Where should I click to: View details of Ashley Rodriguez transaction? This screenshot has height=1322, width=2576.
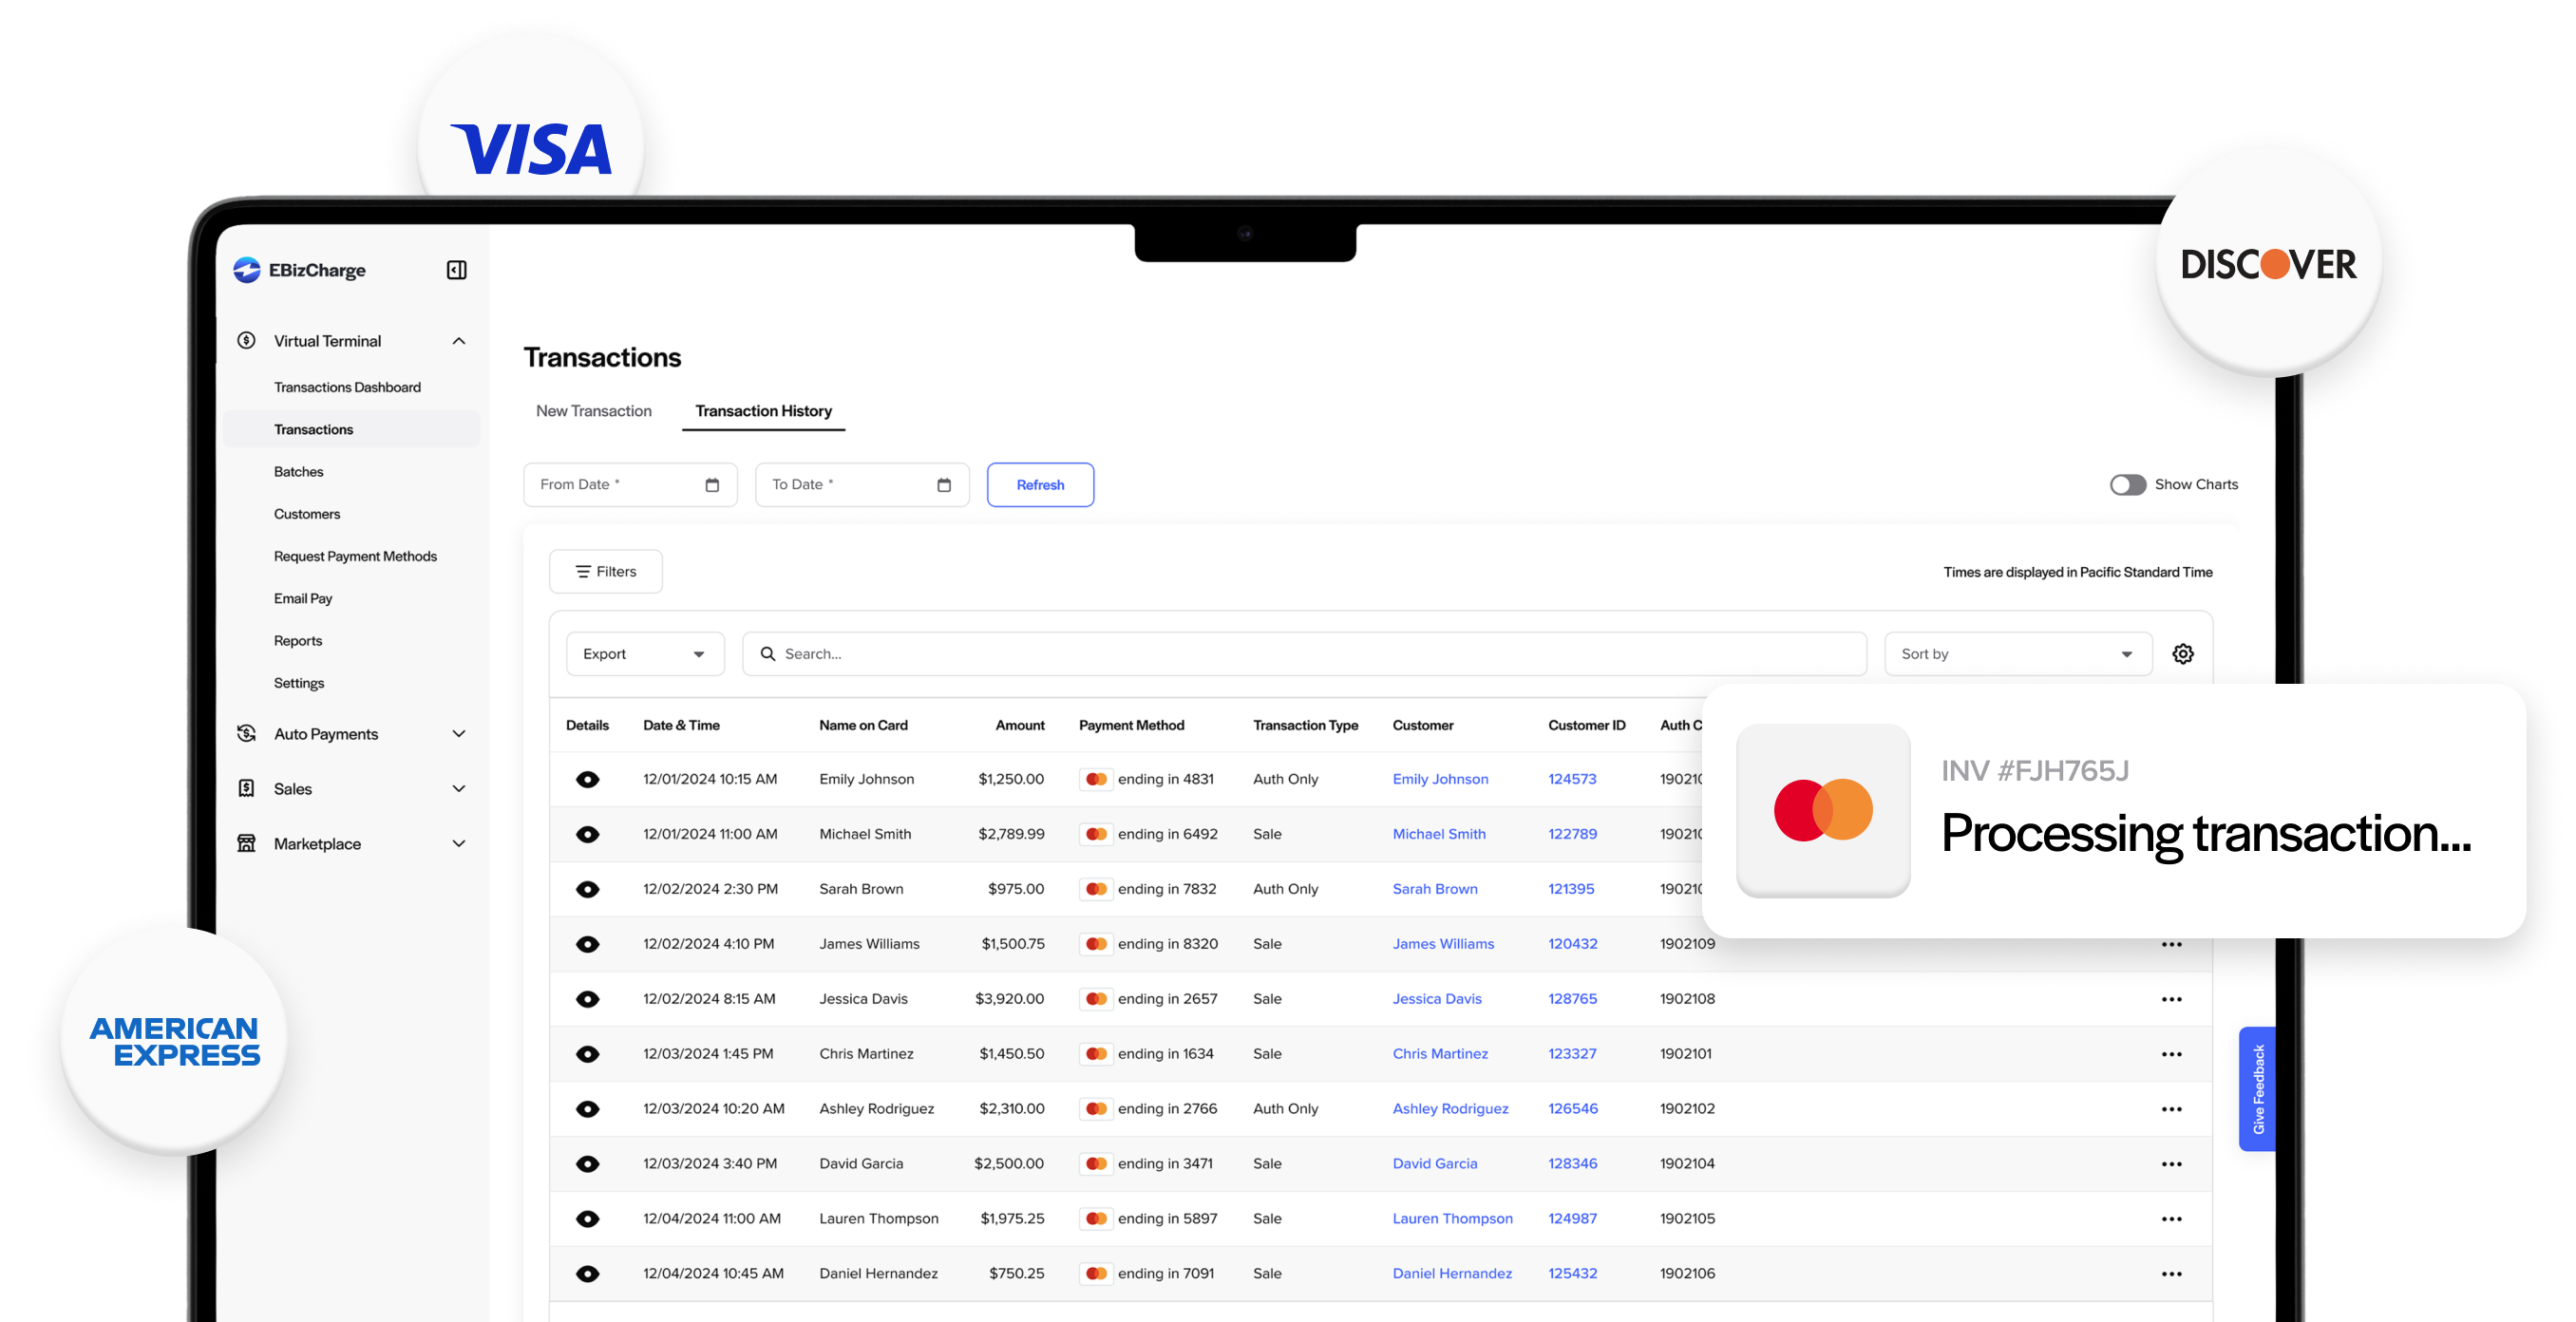[588, 1110]
